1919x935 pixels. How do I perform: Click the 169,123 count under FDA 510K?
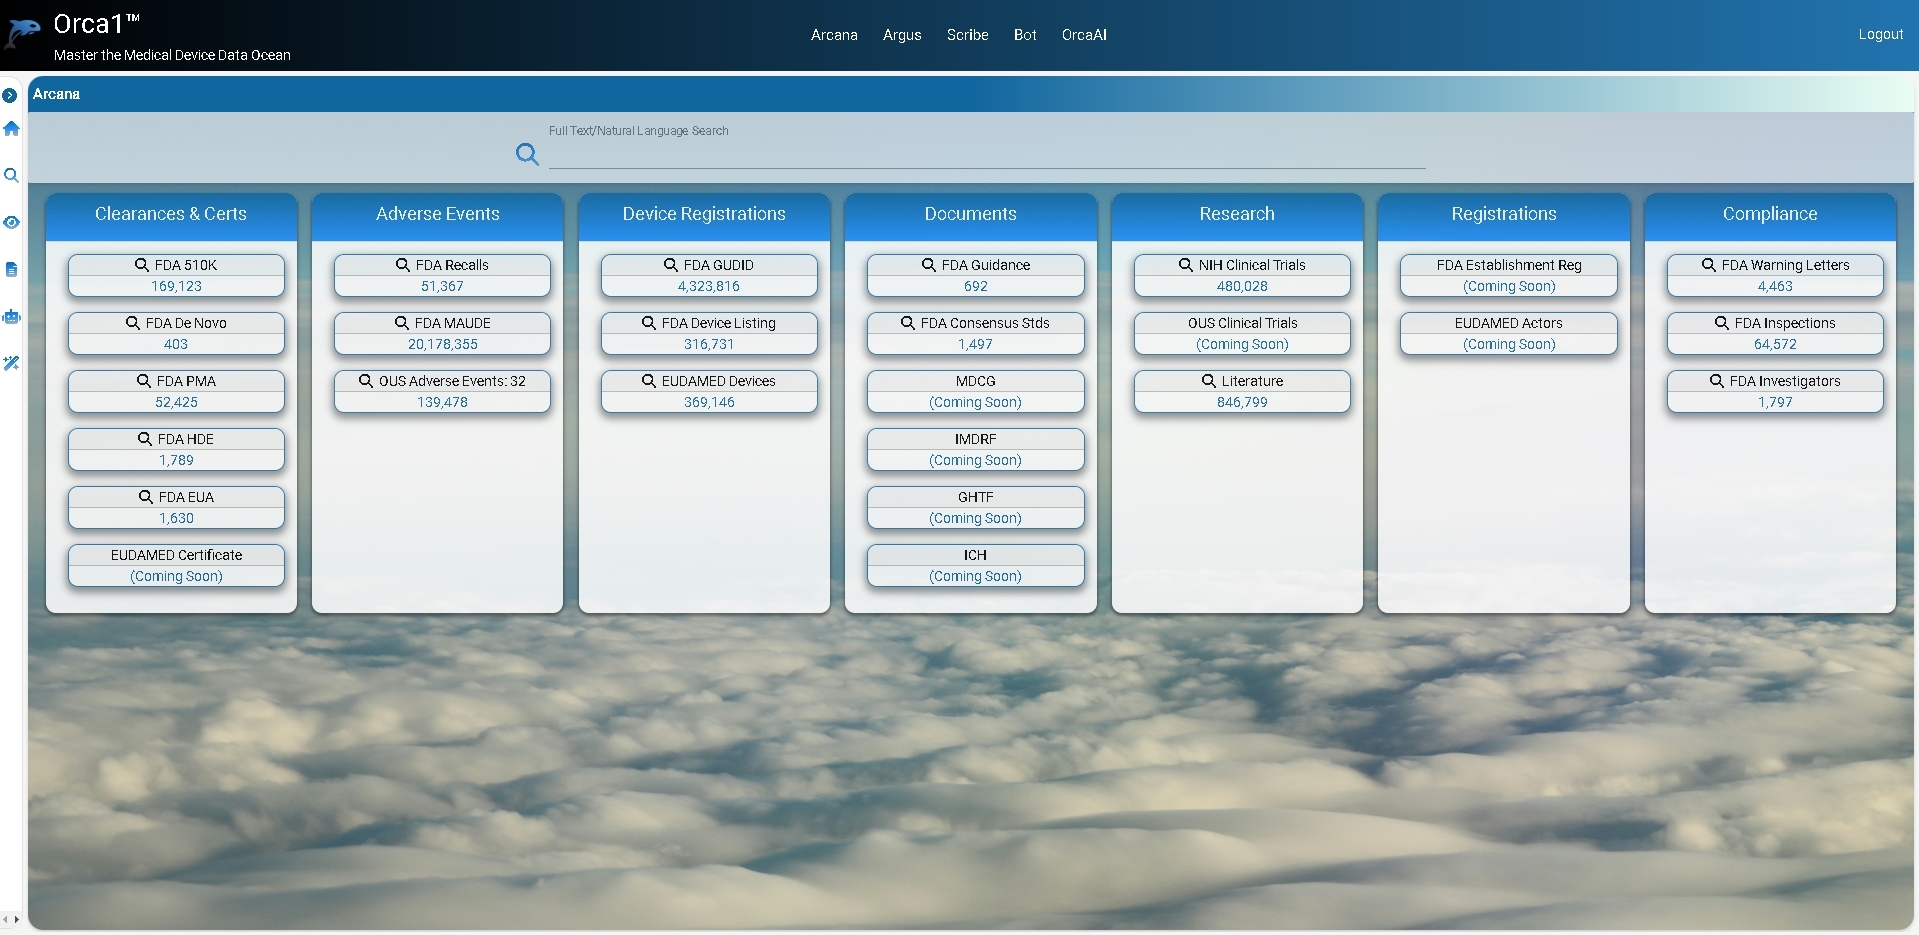(x=176, y=287)
